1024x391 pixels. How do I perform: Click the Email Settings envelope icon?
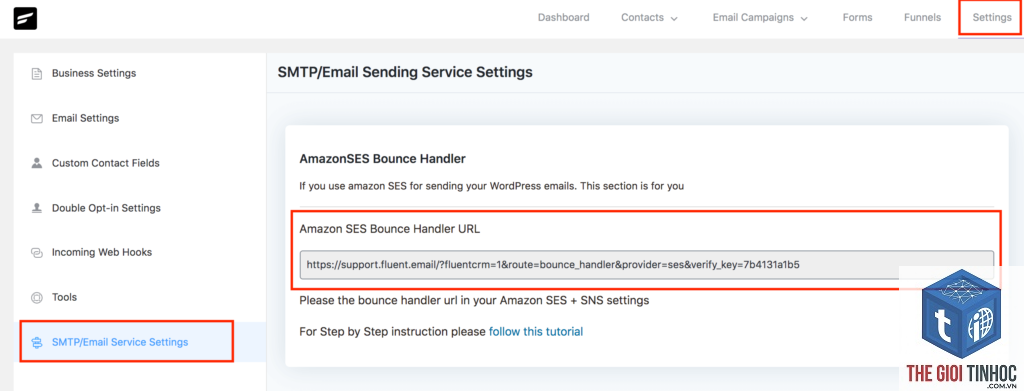37,119
